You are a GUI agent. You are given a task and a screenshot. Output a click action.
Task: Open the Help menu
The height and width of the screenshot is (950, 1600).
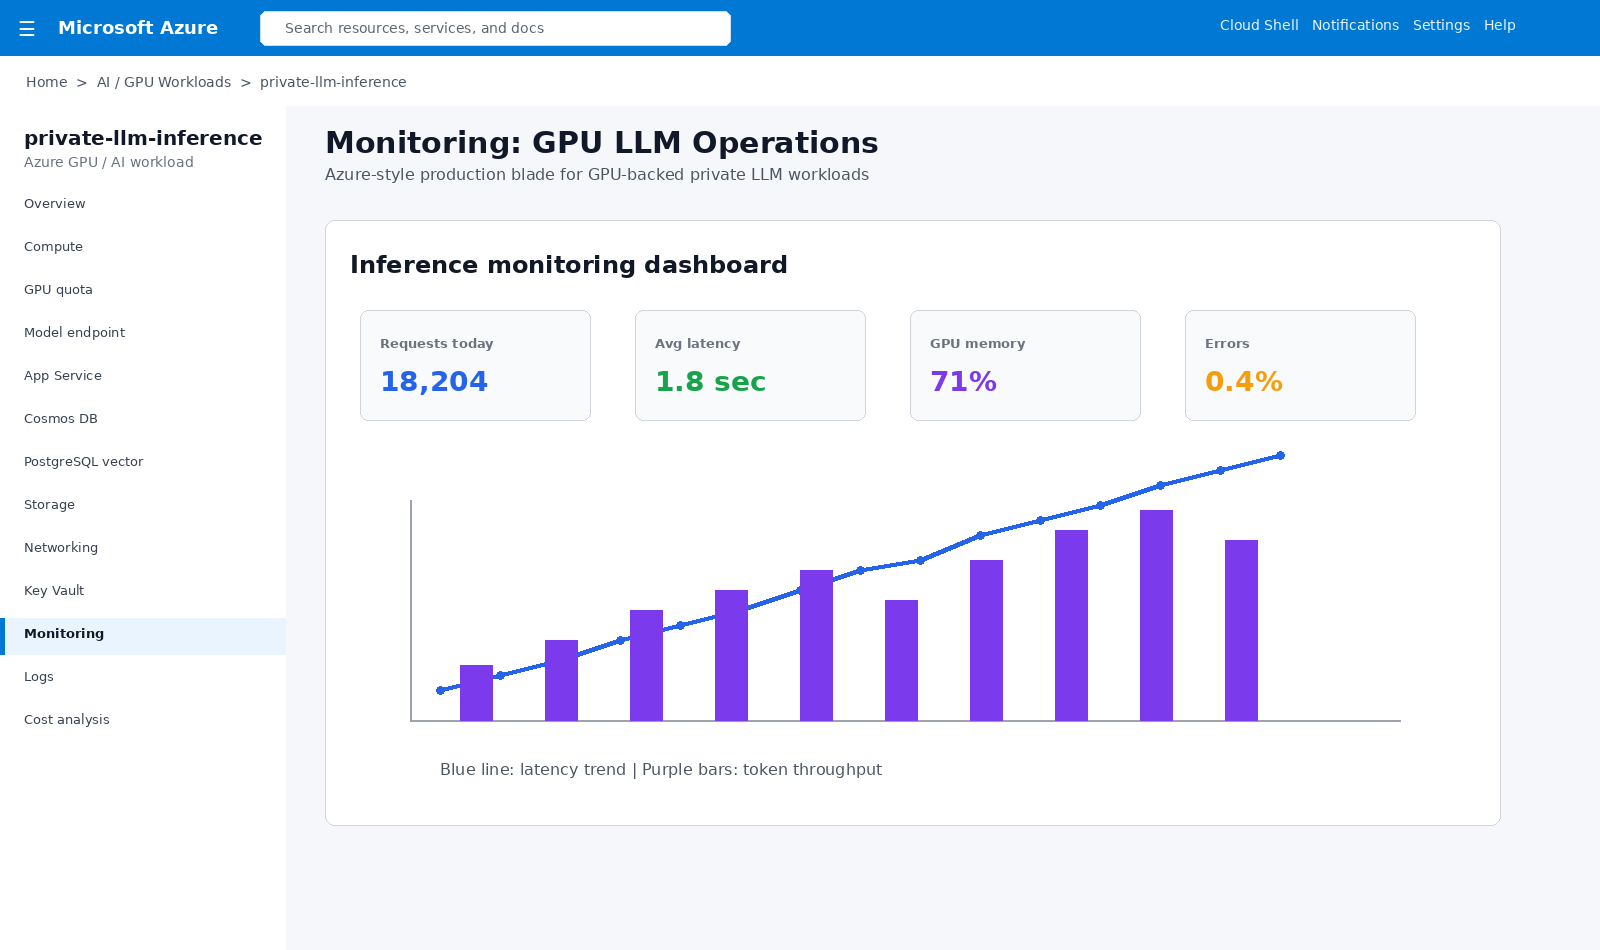(x=1499, y=25)
